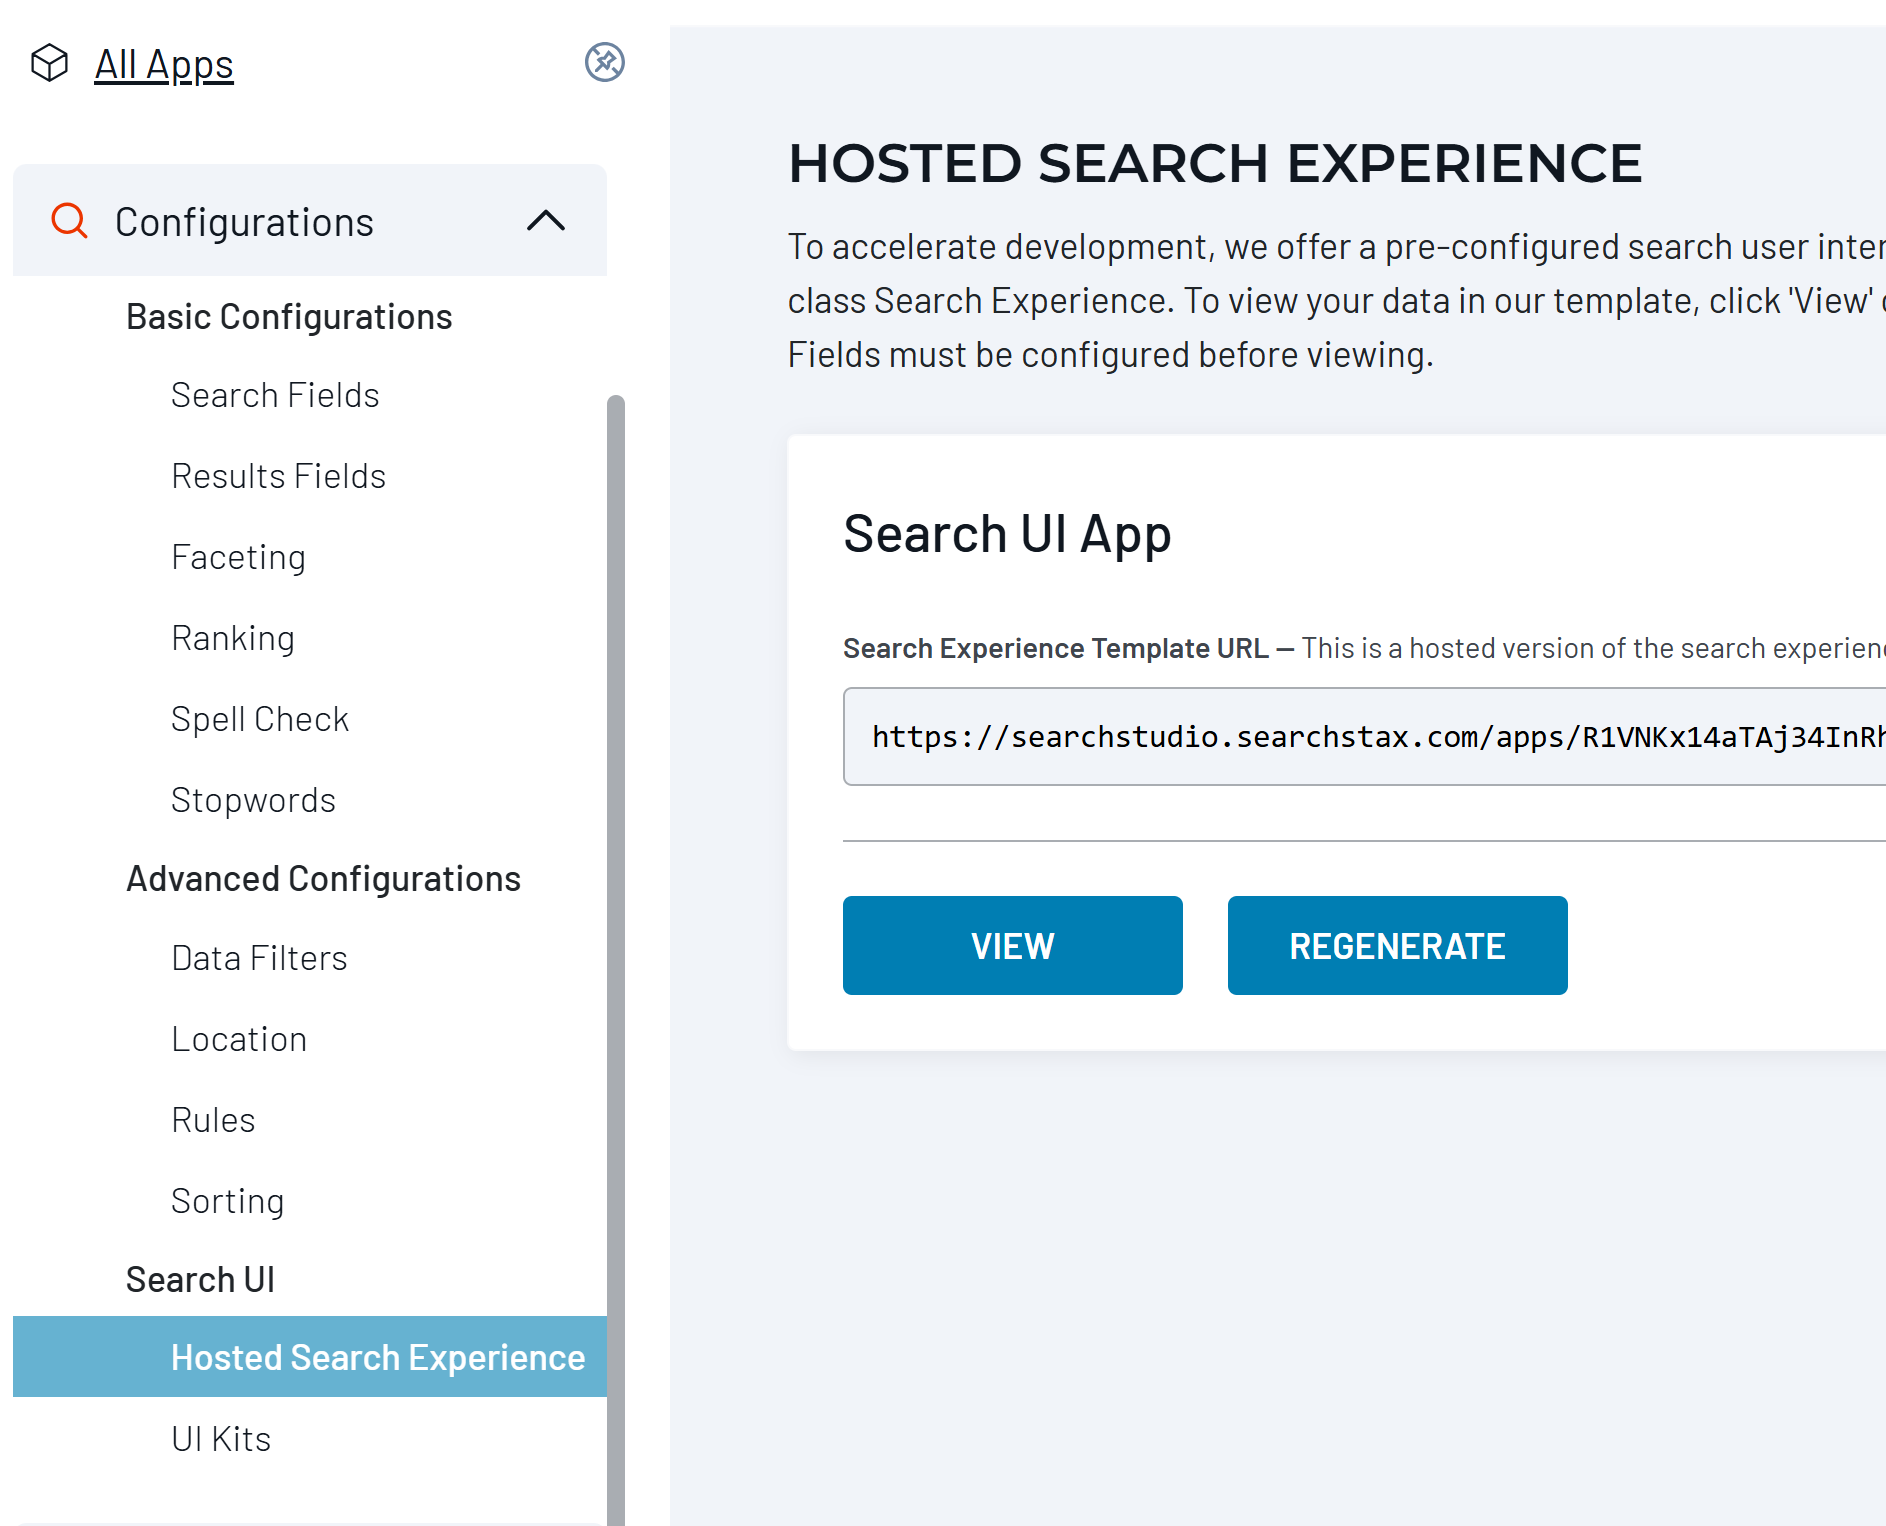
Task: Open the All Apps link
Action: point(164,64)
